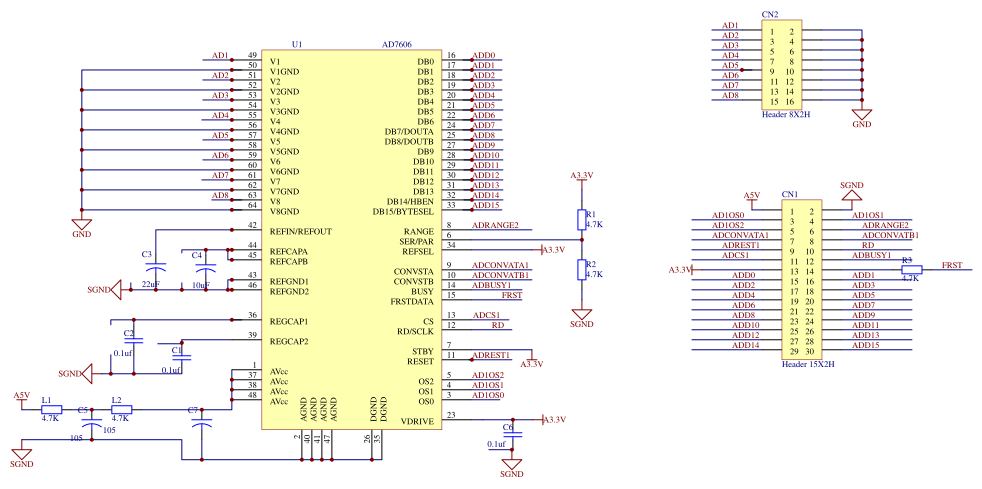Image resolution: width=982 pixels, height=489 pixels.
Task: Select the A5V power symbol above header CN1
Action: (x=752, y=197)
